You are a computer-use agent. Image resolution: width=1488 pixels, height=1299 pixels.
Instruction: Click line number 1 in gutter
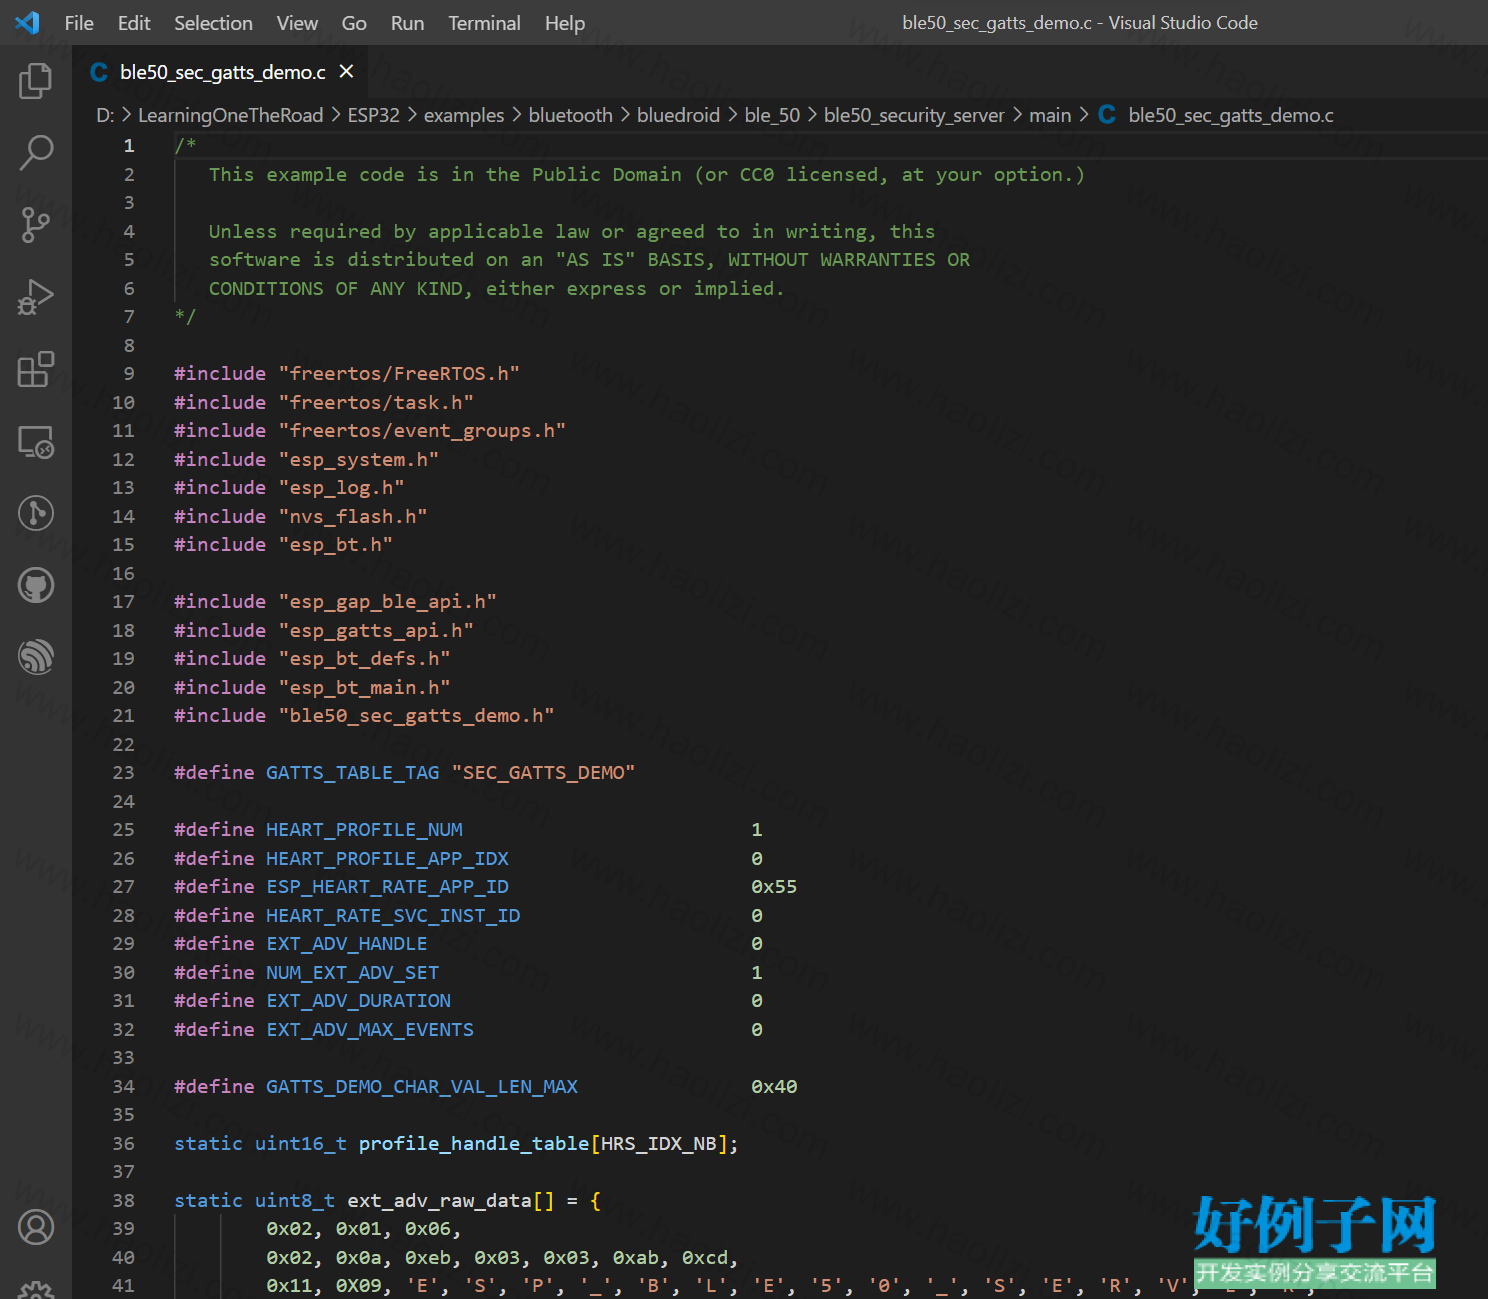click(x=129, y=146)
